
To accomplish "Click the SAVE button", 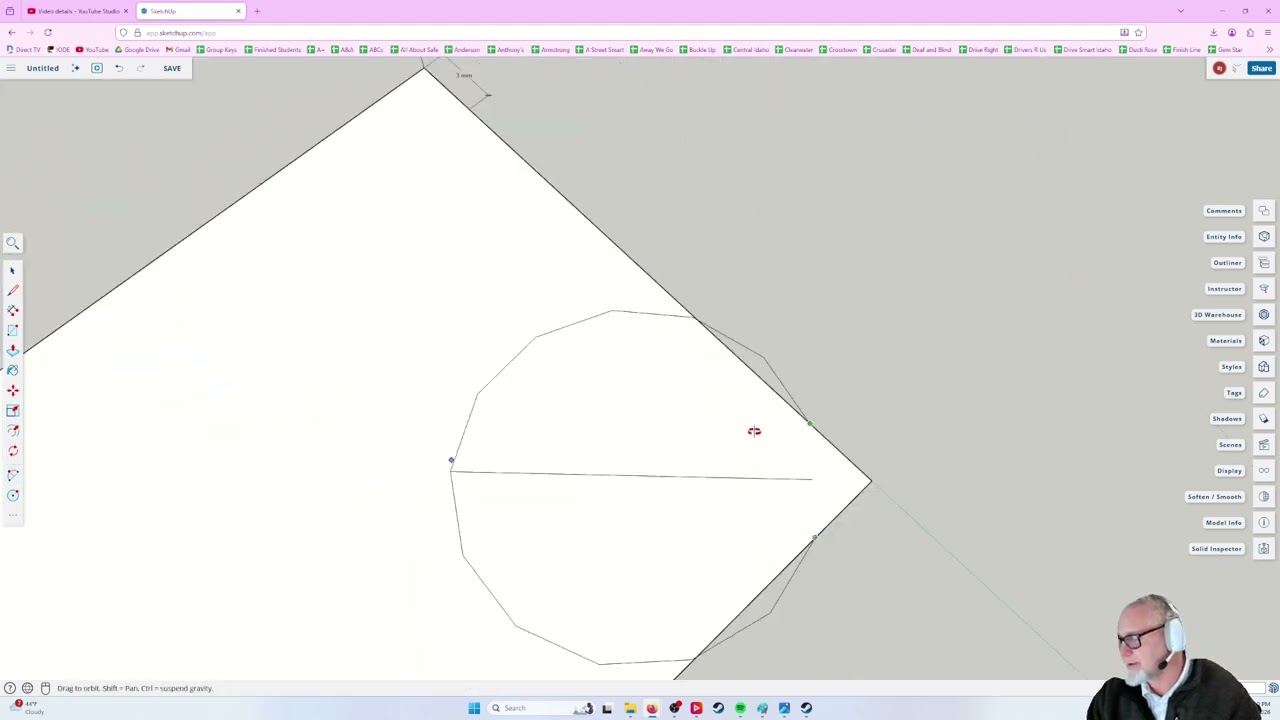I will (x=172, y=68).
